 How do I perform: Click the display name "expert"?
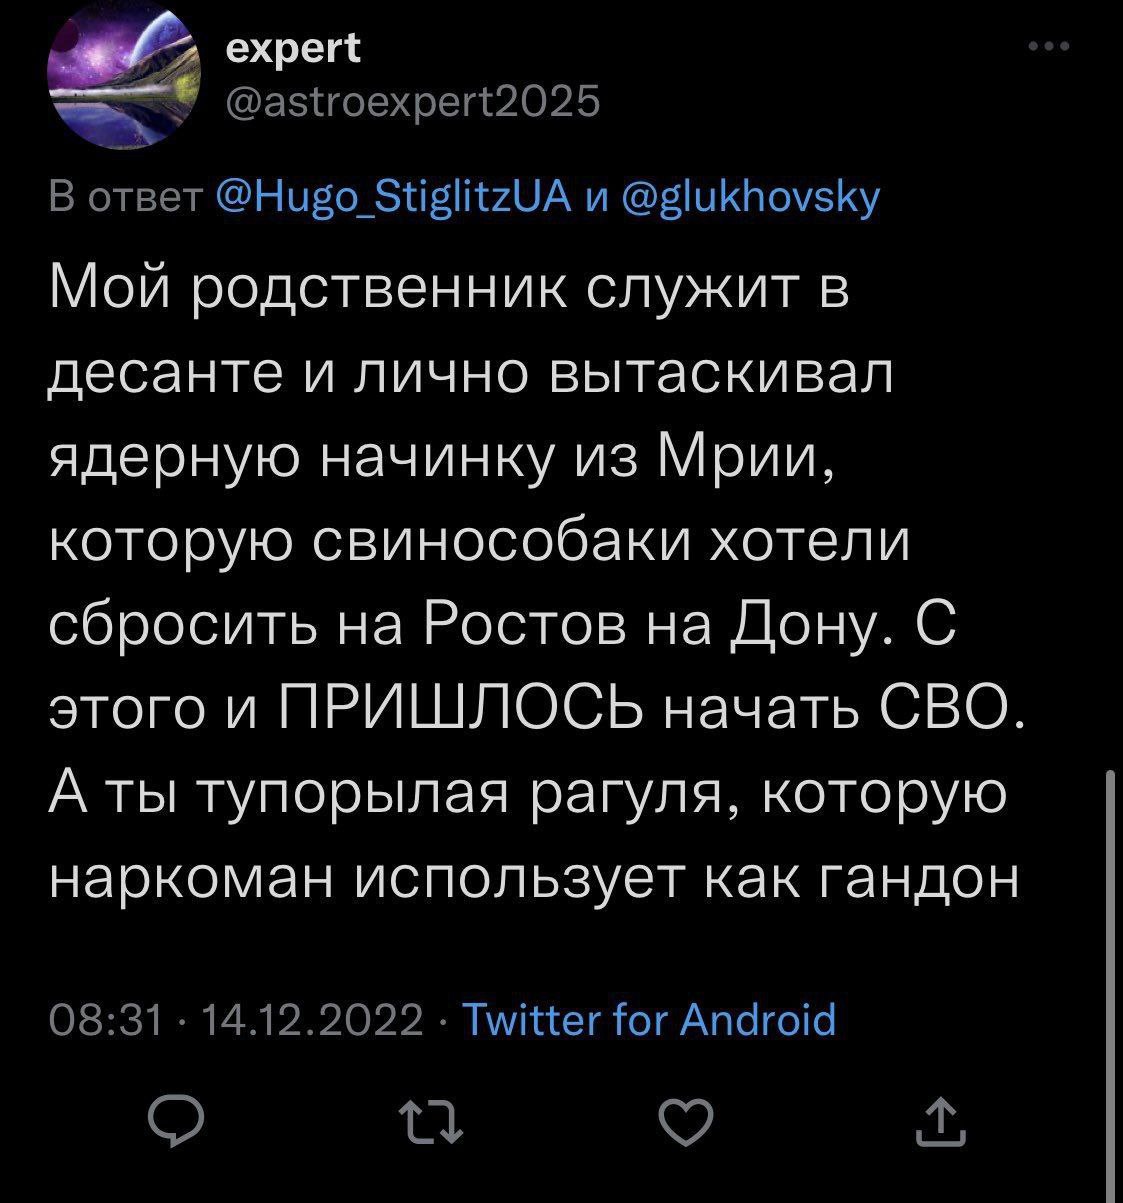[x=294, y=50]
